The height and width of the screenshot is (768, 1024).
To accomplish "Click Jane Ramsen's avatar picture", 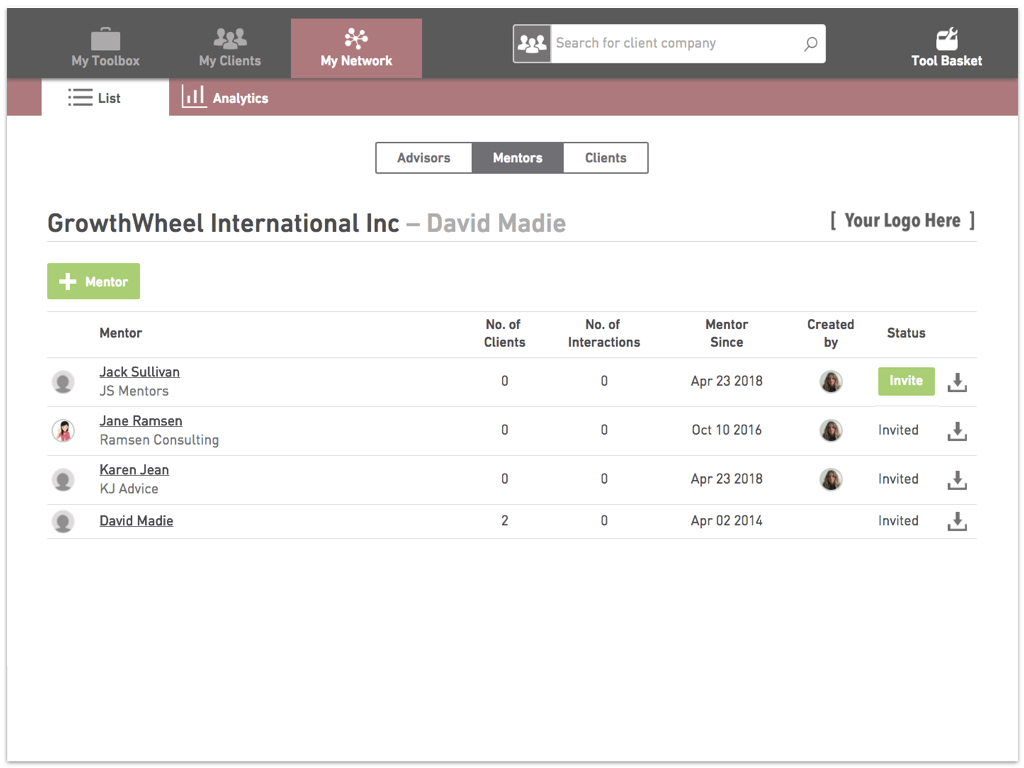I will (63, 431).
